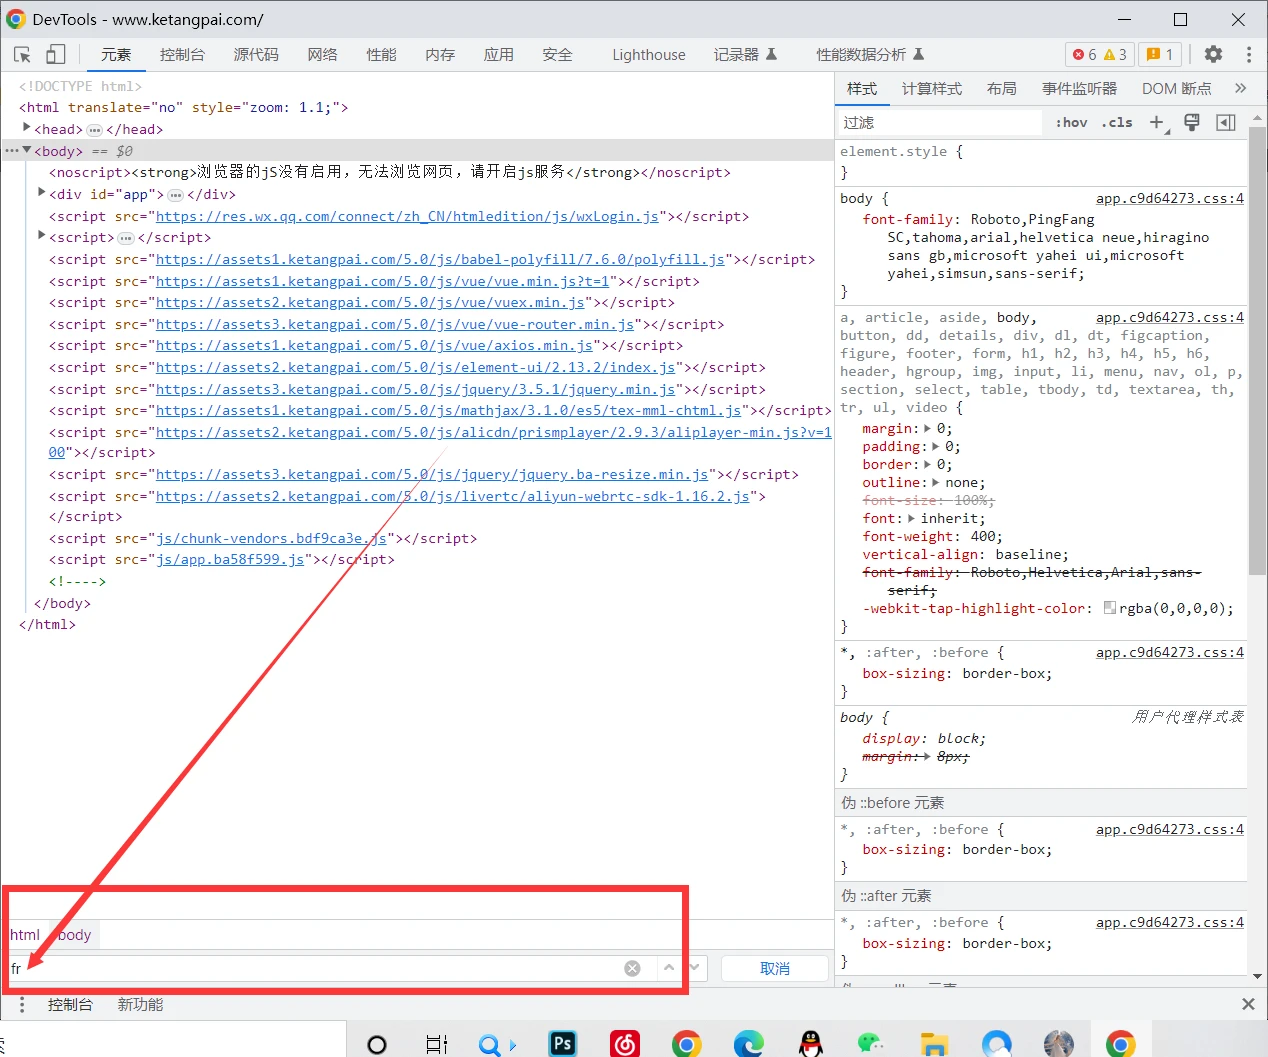Open the 内存 tab
This screenshot has height=1057, width=1268.
click(x=440, y=55)
